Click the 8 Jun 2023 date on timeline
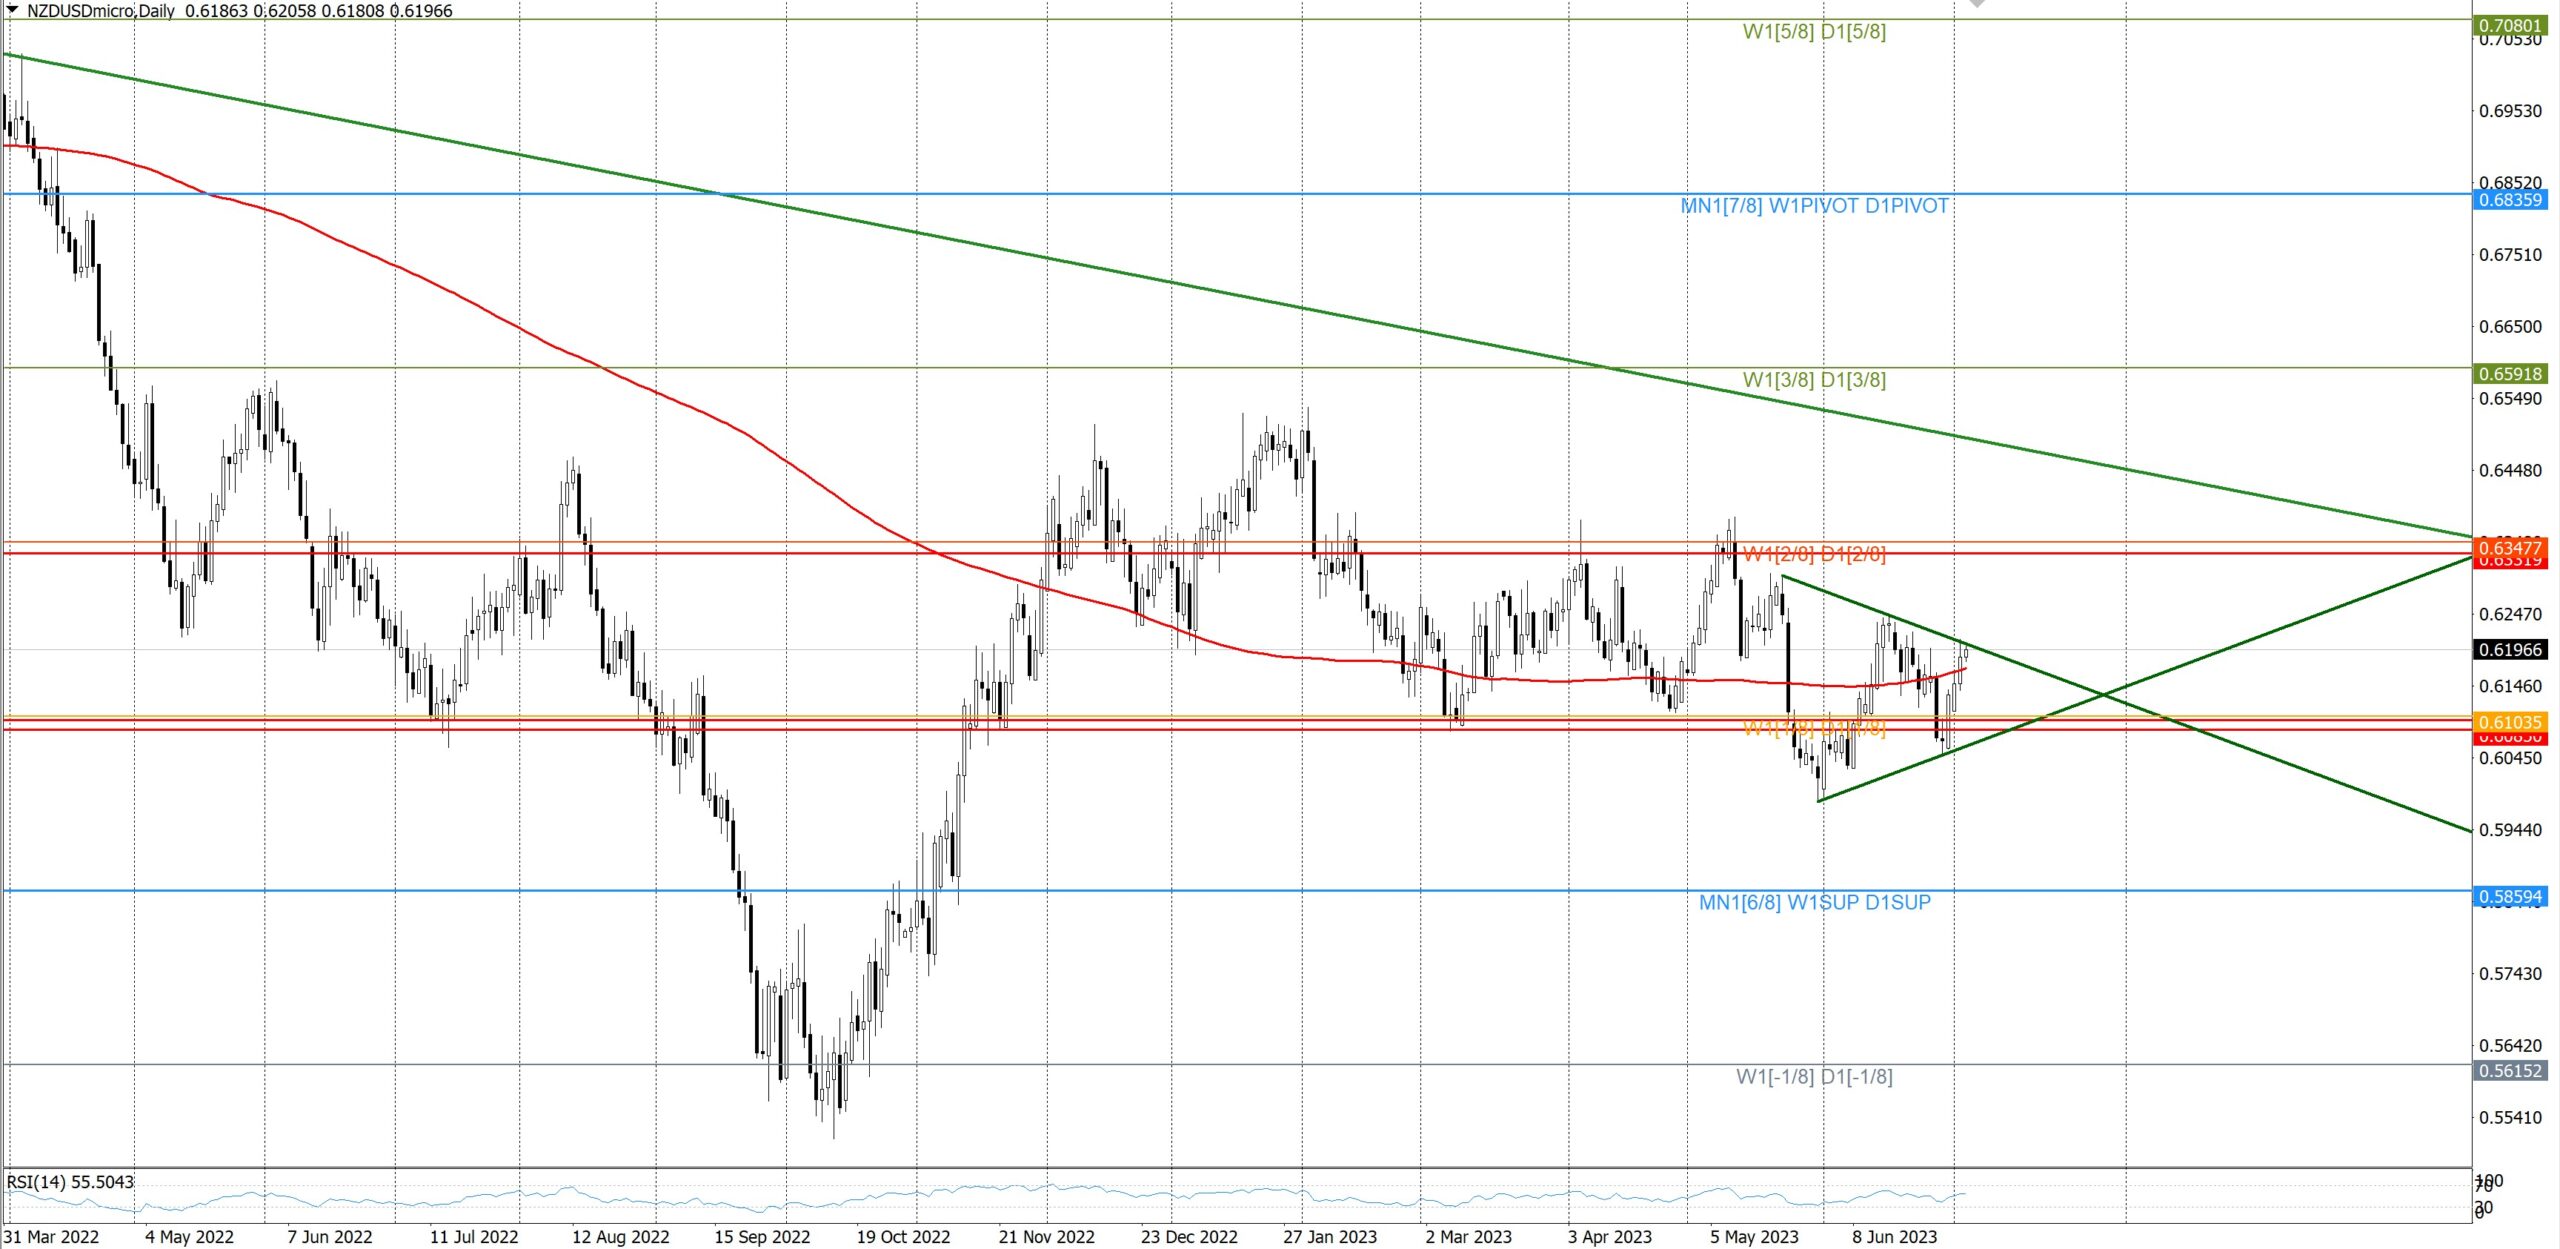 (x=1893, y=1237)
